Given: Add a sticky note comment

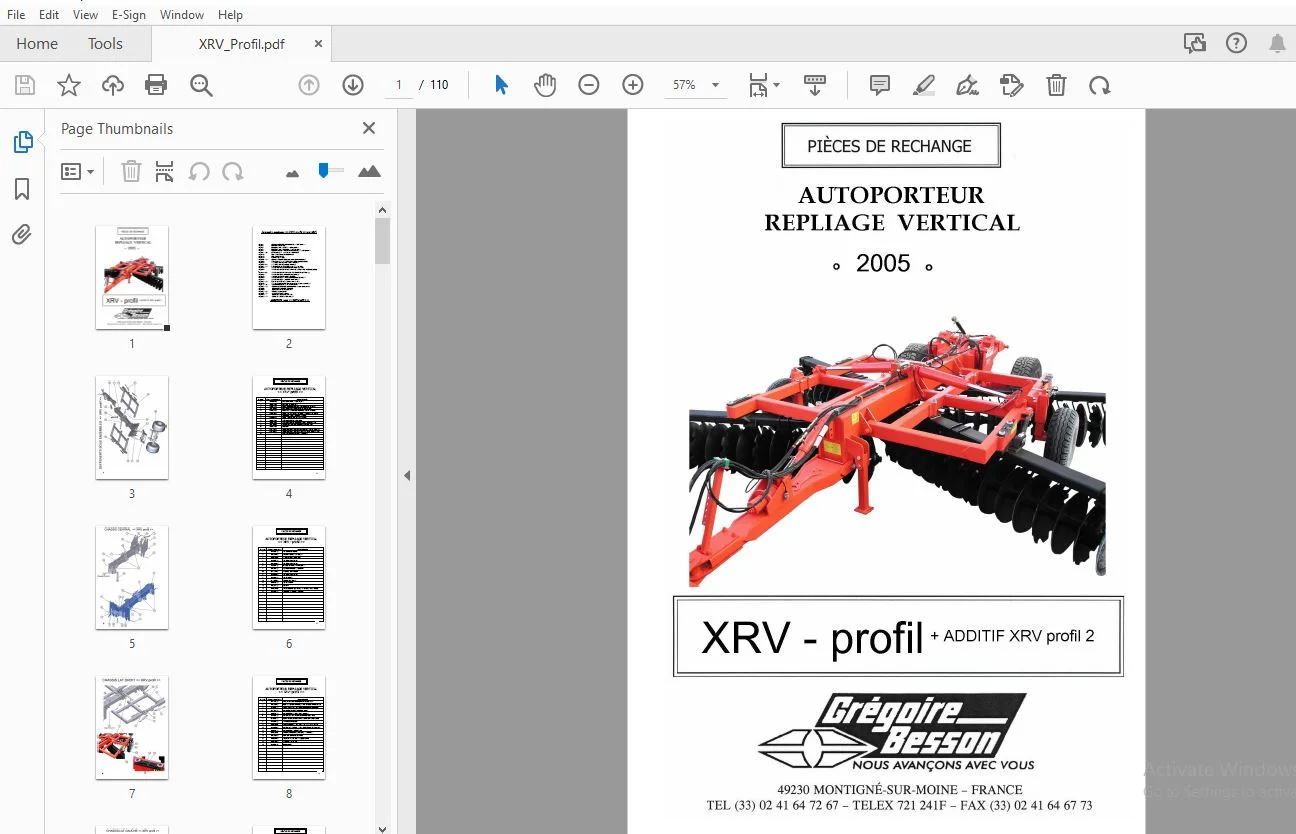Looking at the screenshot, I should [x=880, y=85].
